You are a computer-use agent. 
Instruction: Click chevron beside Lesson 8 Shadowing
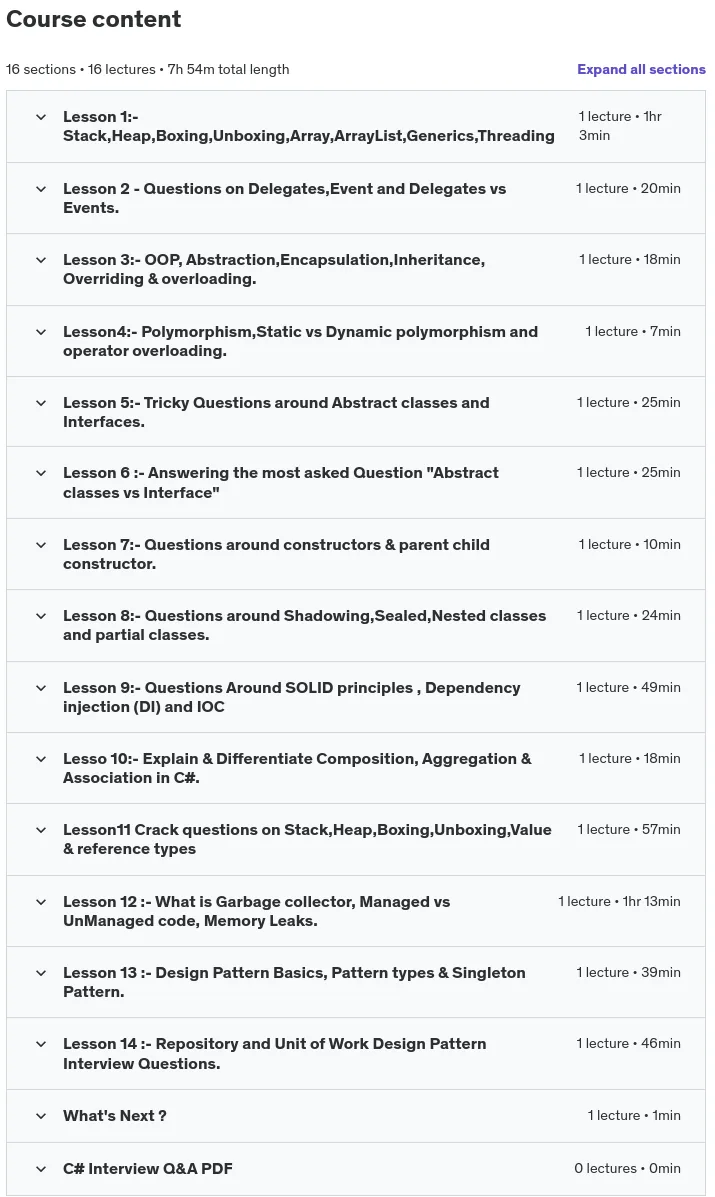click(41, 615)
